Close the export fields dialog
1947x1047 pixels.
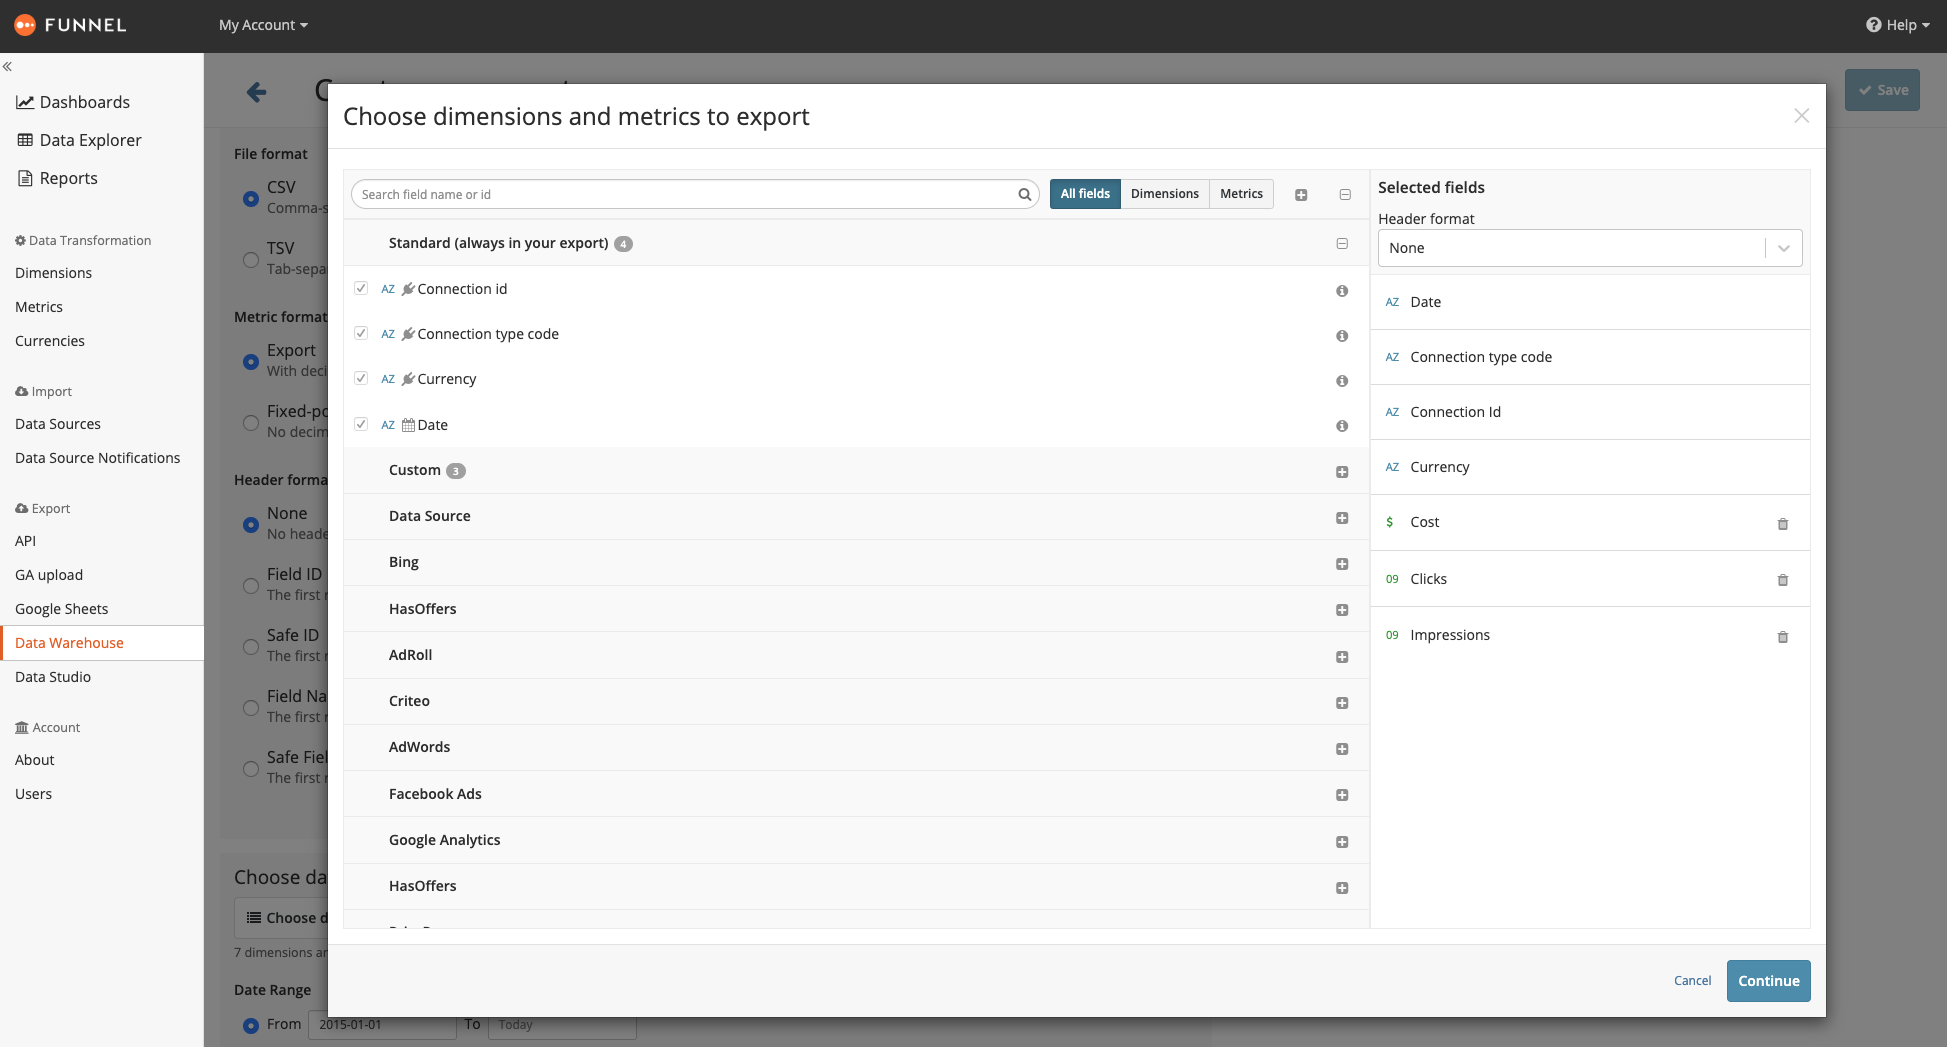(1801, 116)
